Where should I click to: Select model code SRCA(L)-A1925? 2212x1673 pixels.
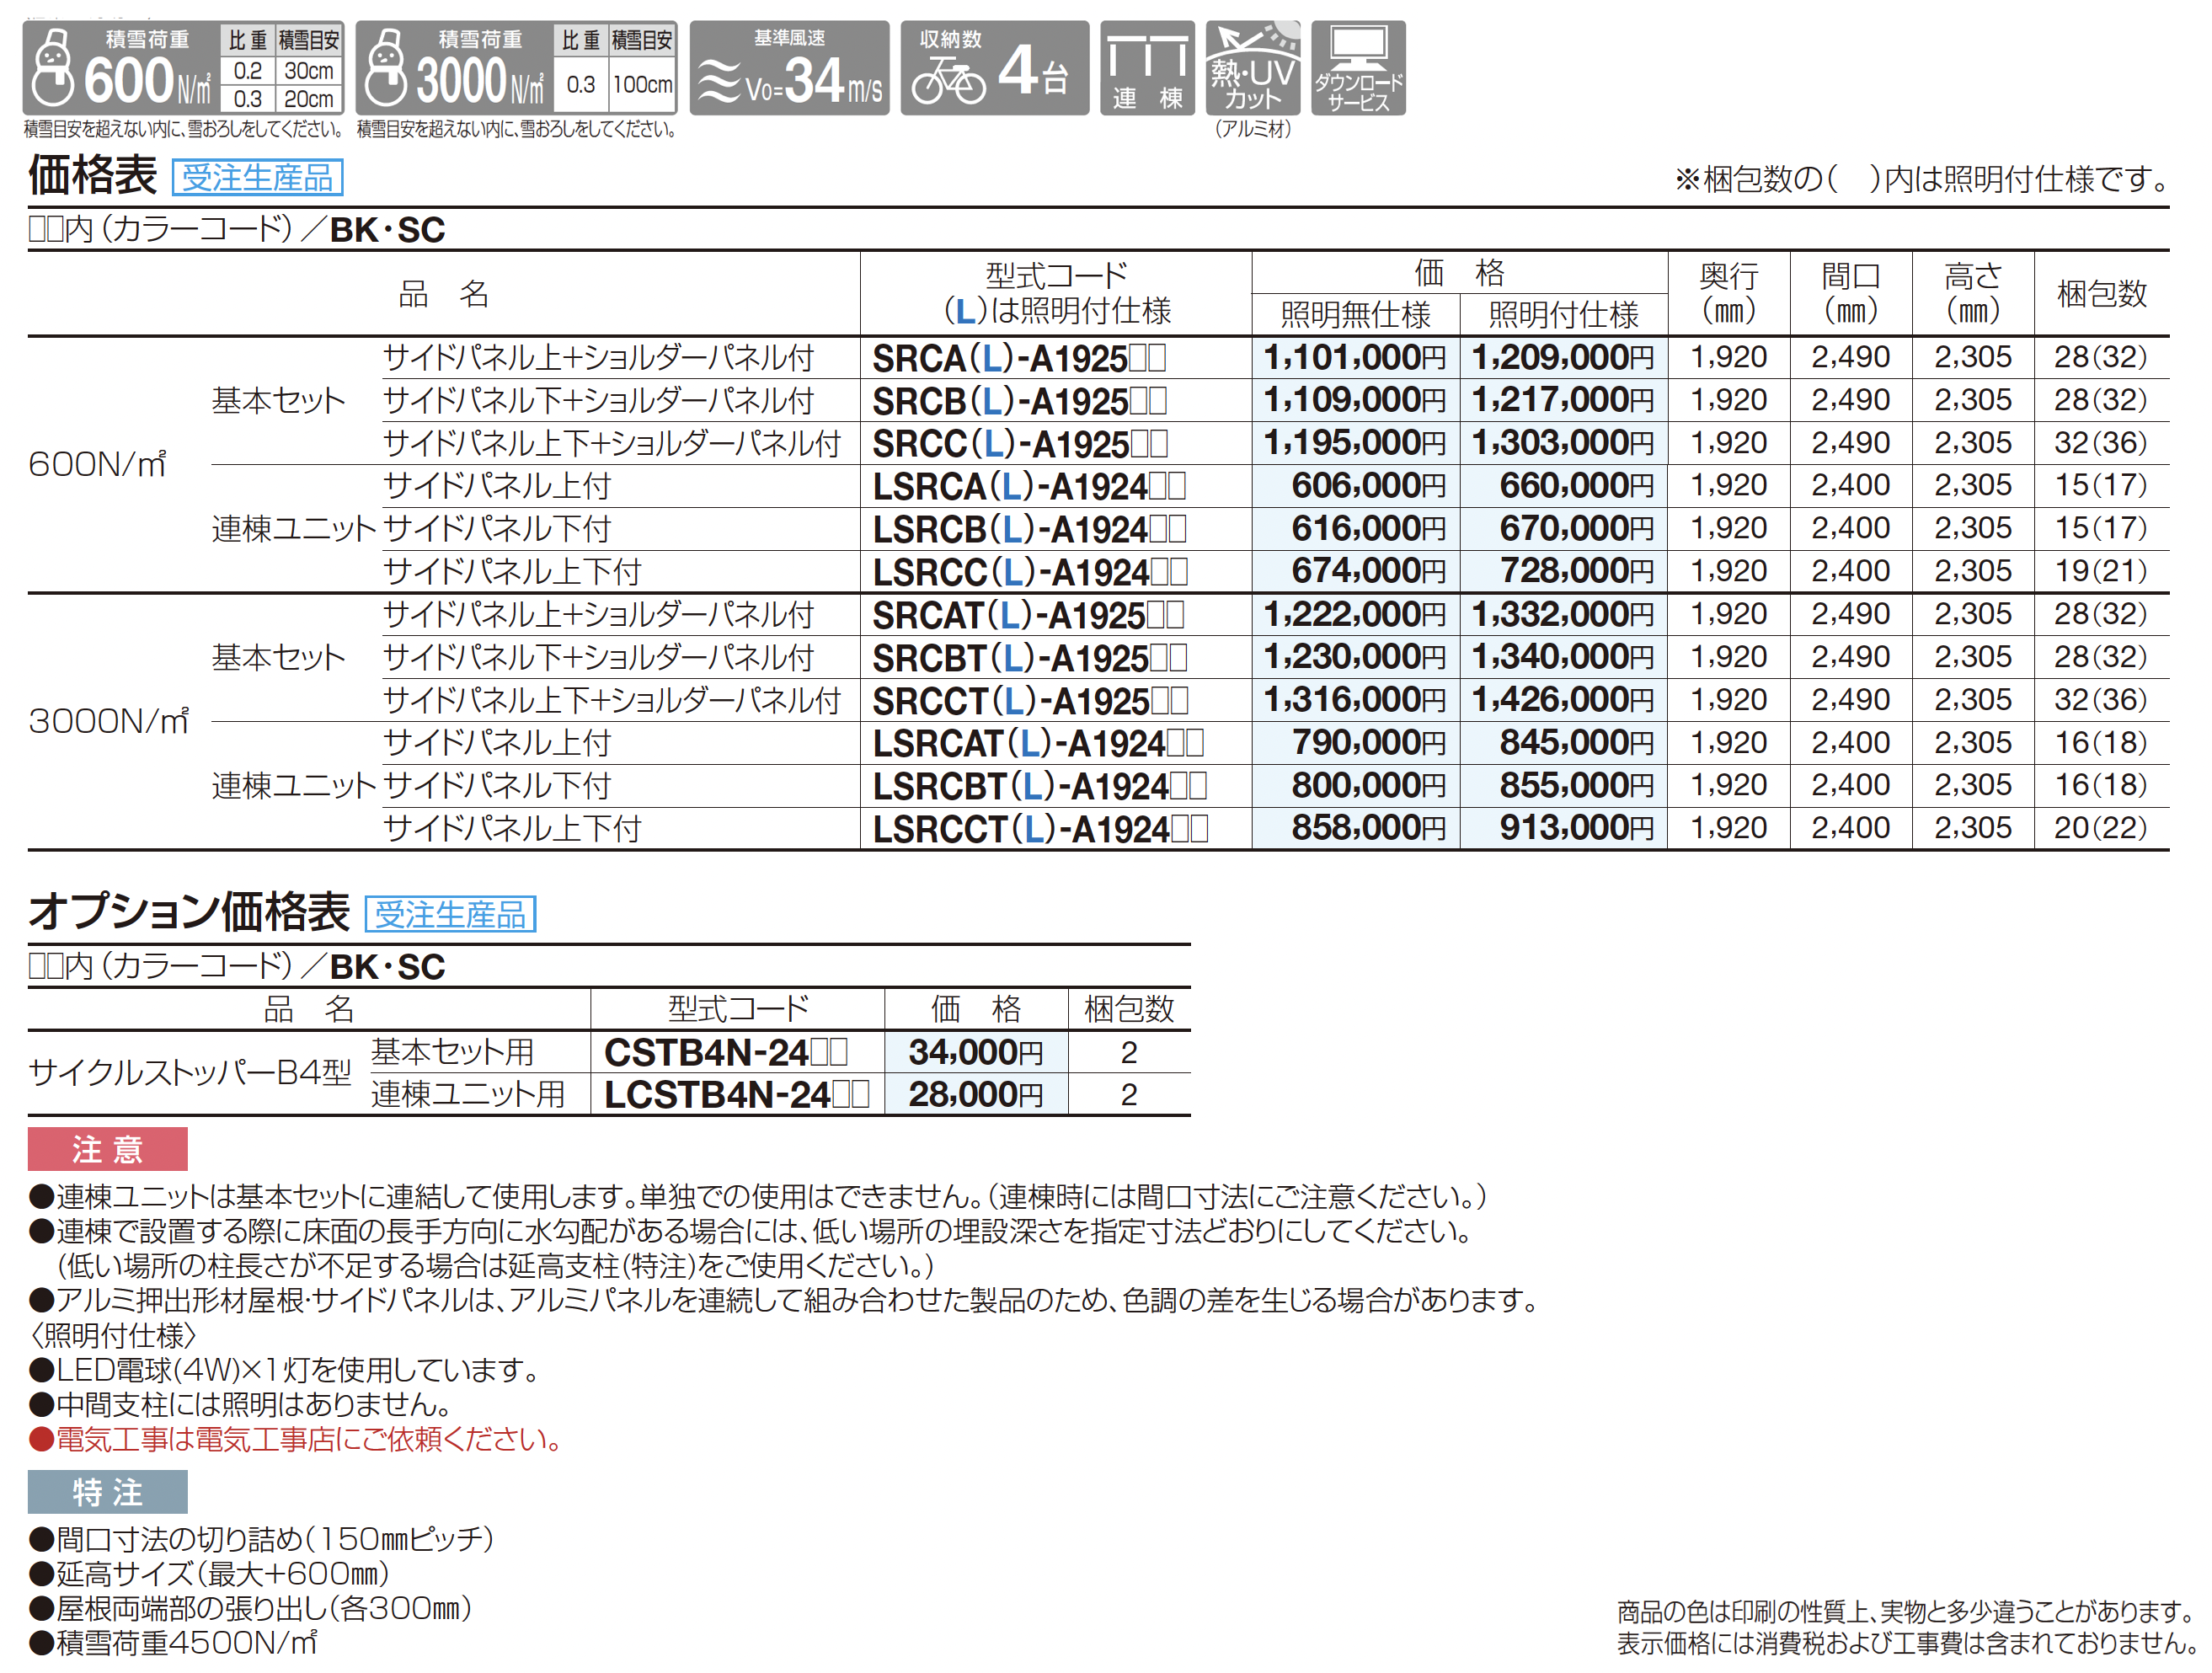click(x=1018, y=358)
